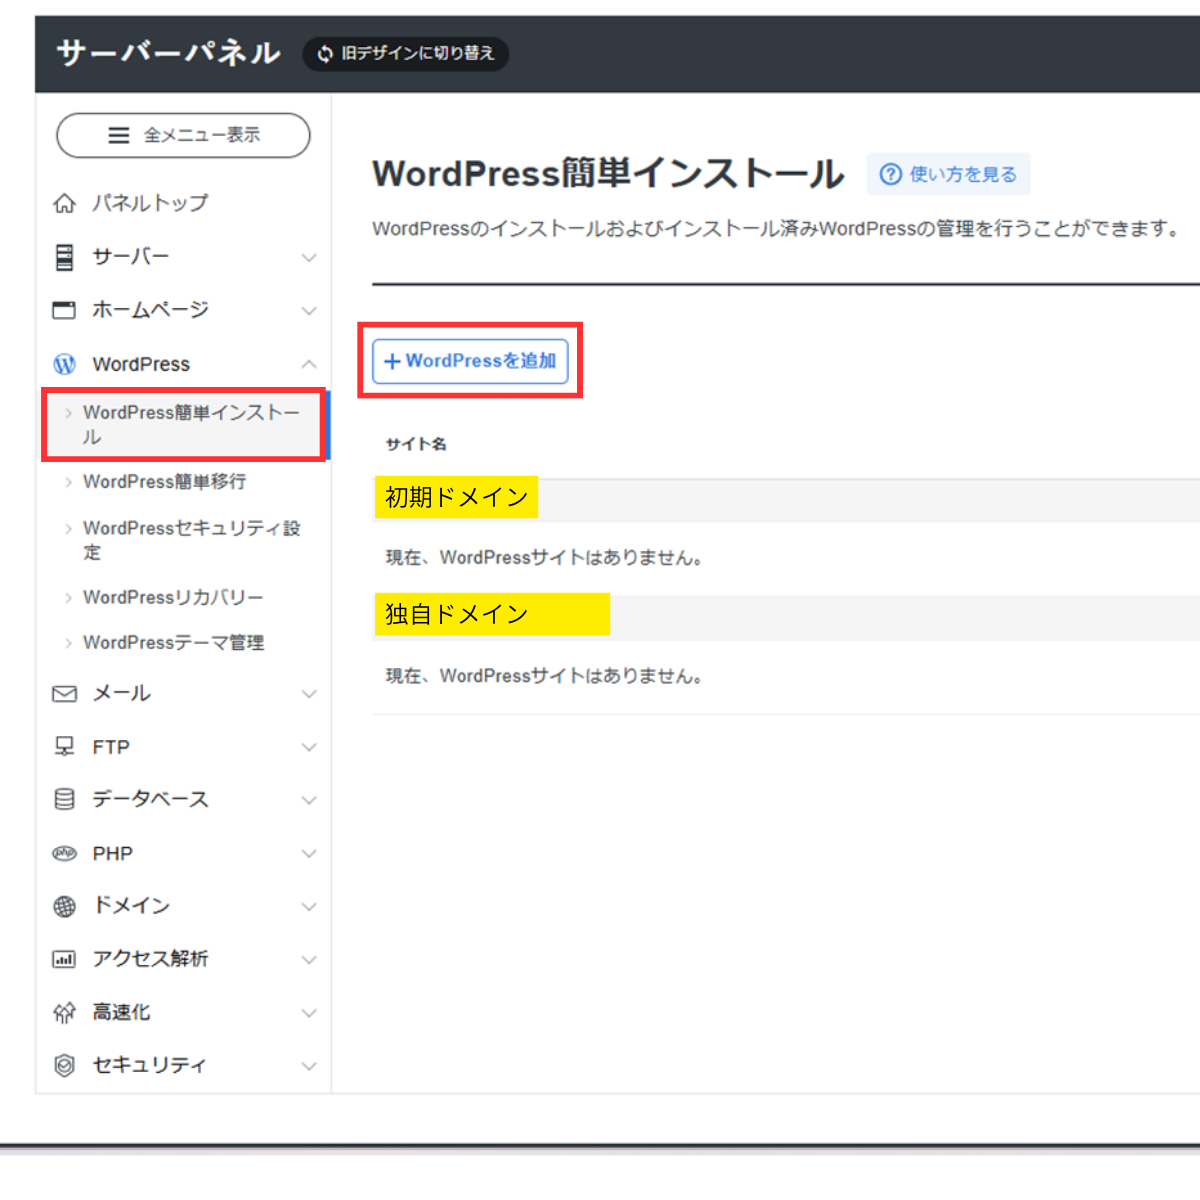
Task: Switch to old design with 旧デザインに切り替え
Action: [406, 53]
